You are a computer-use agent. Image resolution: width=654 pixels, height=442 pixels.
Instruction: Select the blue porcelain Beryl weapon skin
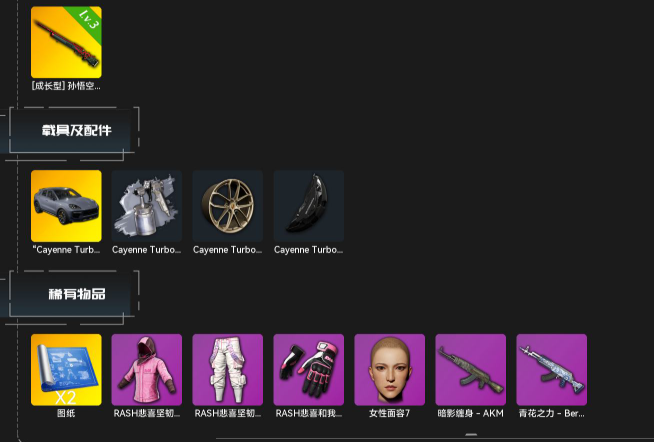point(551,369)
